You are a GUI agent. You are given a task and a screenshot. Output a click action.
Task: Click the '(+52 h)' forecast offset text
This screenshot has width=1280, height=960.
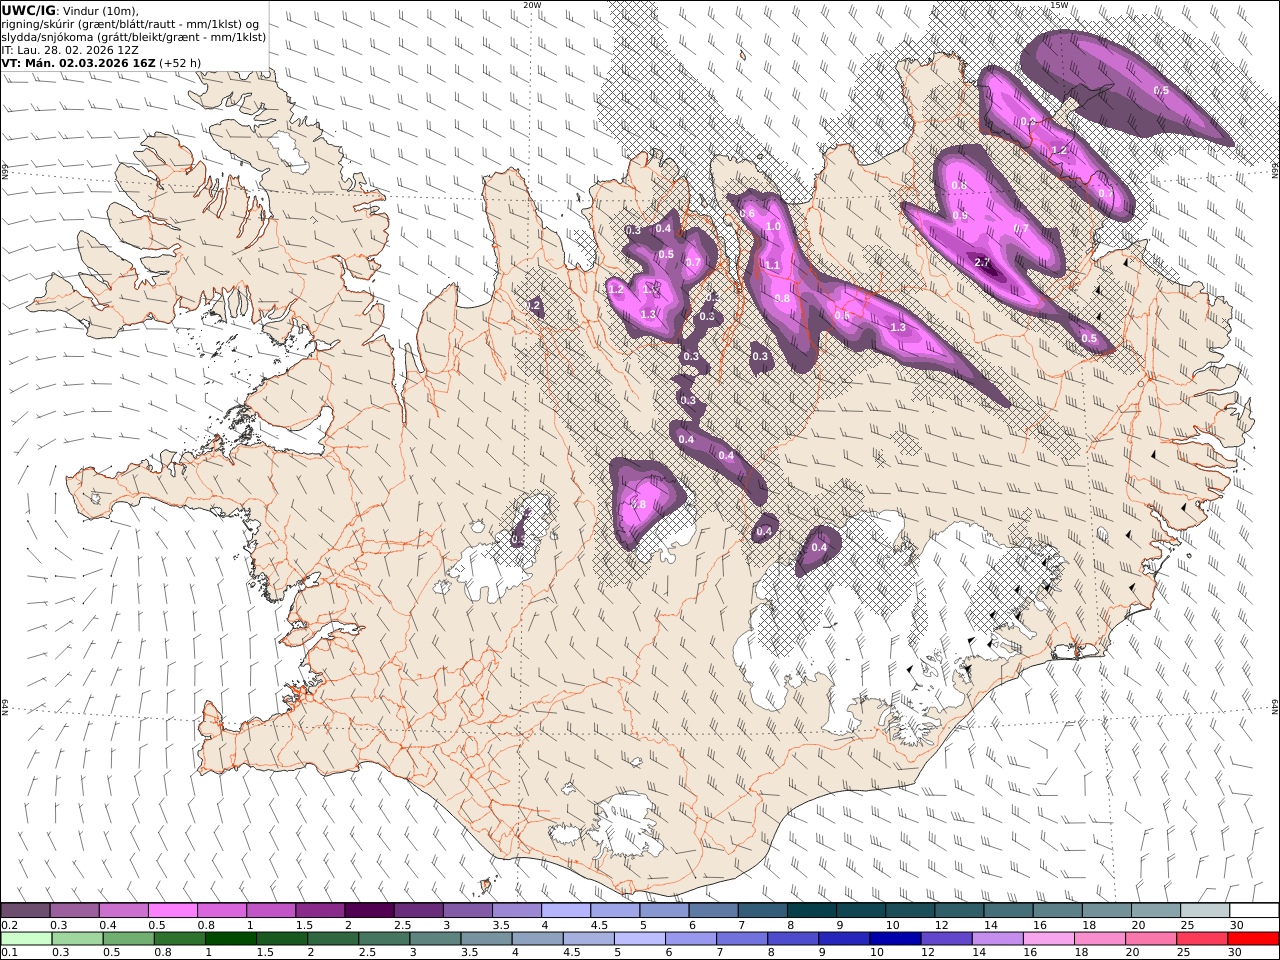click(180, 62)
